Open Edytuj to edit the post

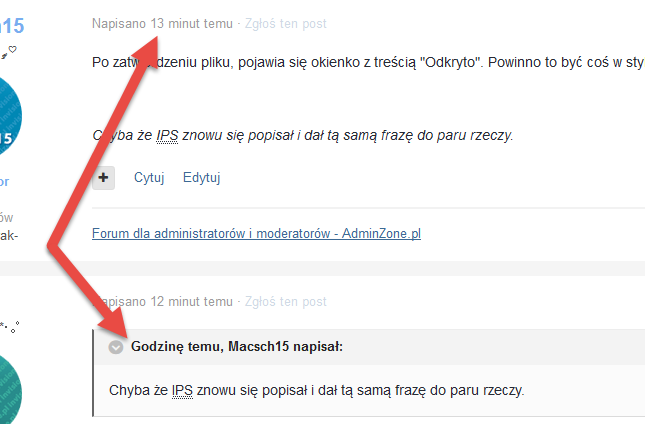click(x=202, y=178)
